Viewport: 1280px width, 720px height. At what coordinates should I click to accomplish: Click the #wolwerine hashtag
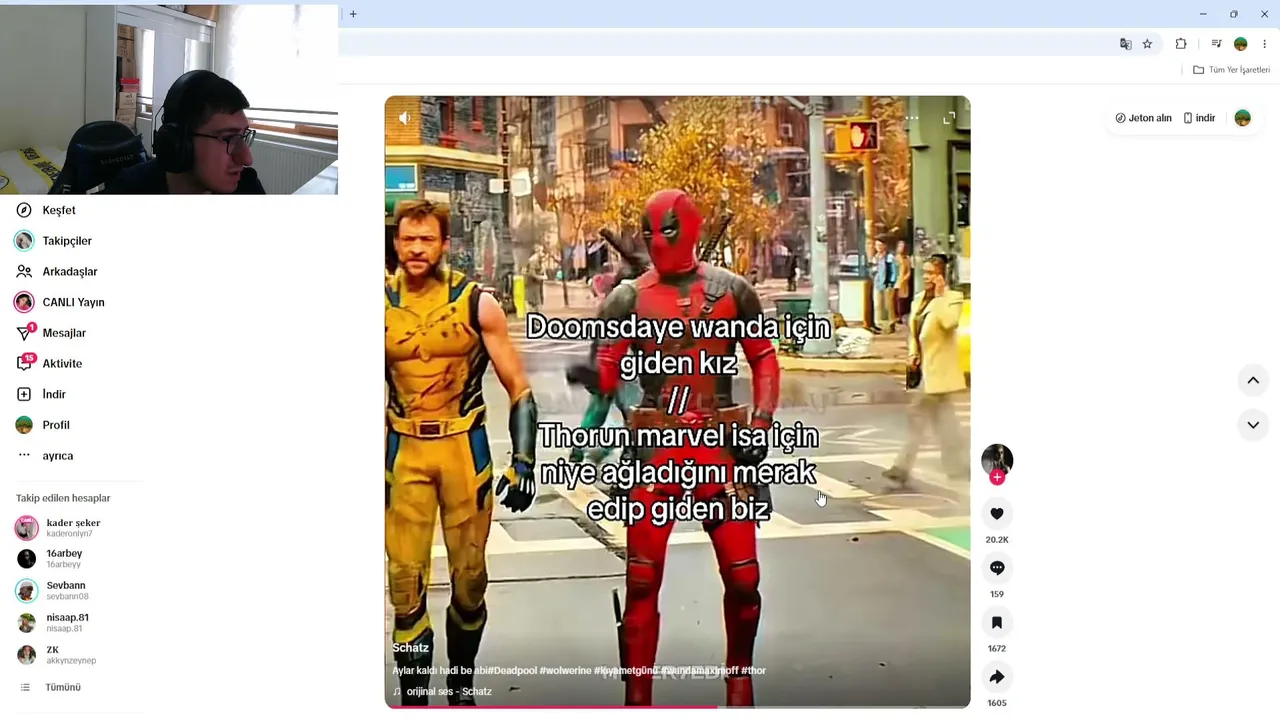pyautogui.click(x=565, y=670)
